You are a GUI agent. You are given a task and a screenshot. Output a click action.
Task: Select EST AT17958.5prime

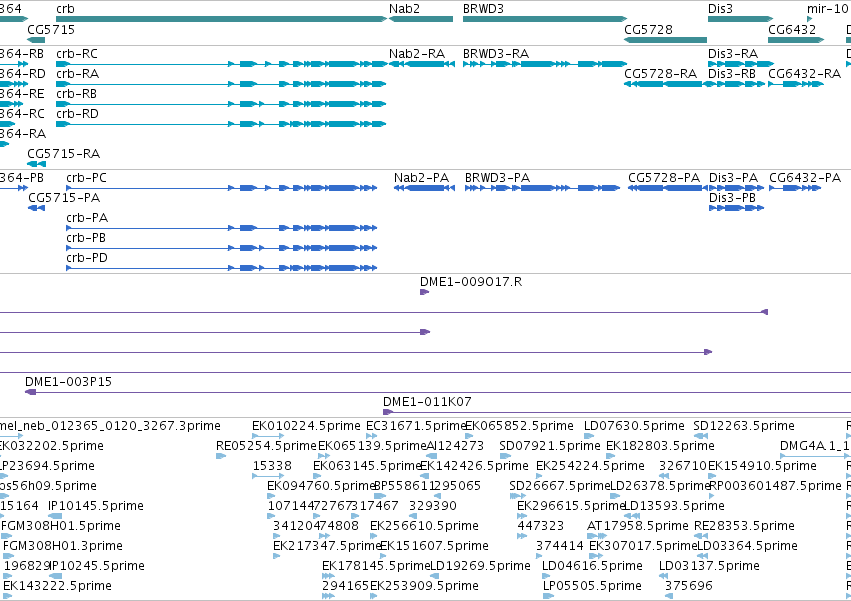(597, 536)
